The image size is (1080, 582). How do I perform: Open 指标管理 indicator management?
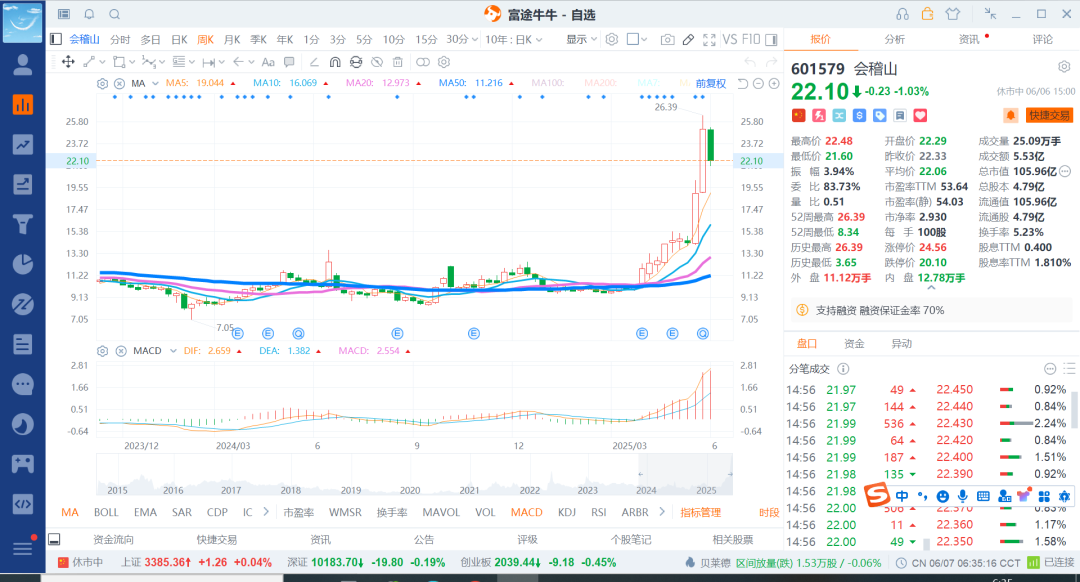pyautogui.click(x=700, y=512)
